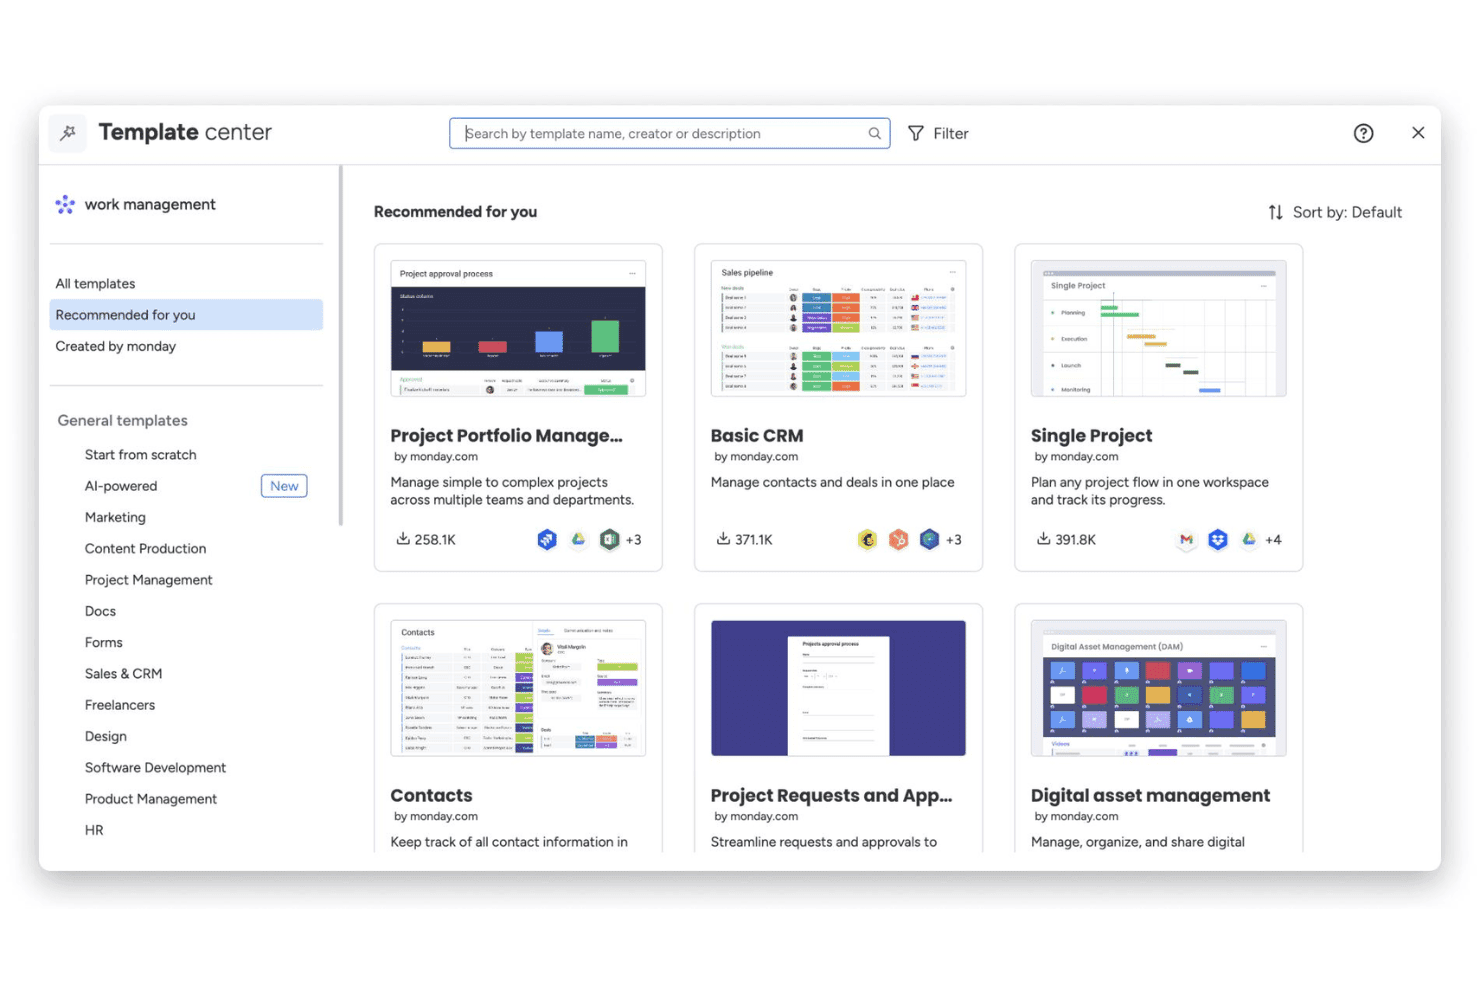Open Single Project template title
This screenshot has width=1480, height=987.
coord(1091,435)
